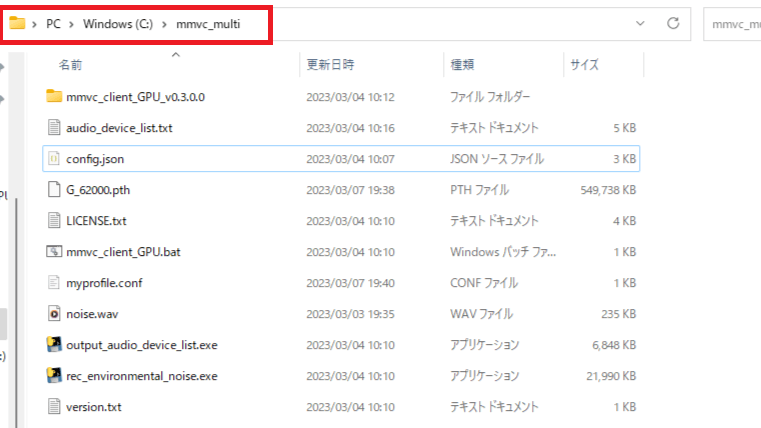Click the WAV ファイル type cell
The height and width of the screenshot is (428, 761).
(x=481, y=314)
